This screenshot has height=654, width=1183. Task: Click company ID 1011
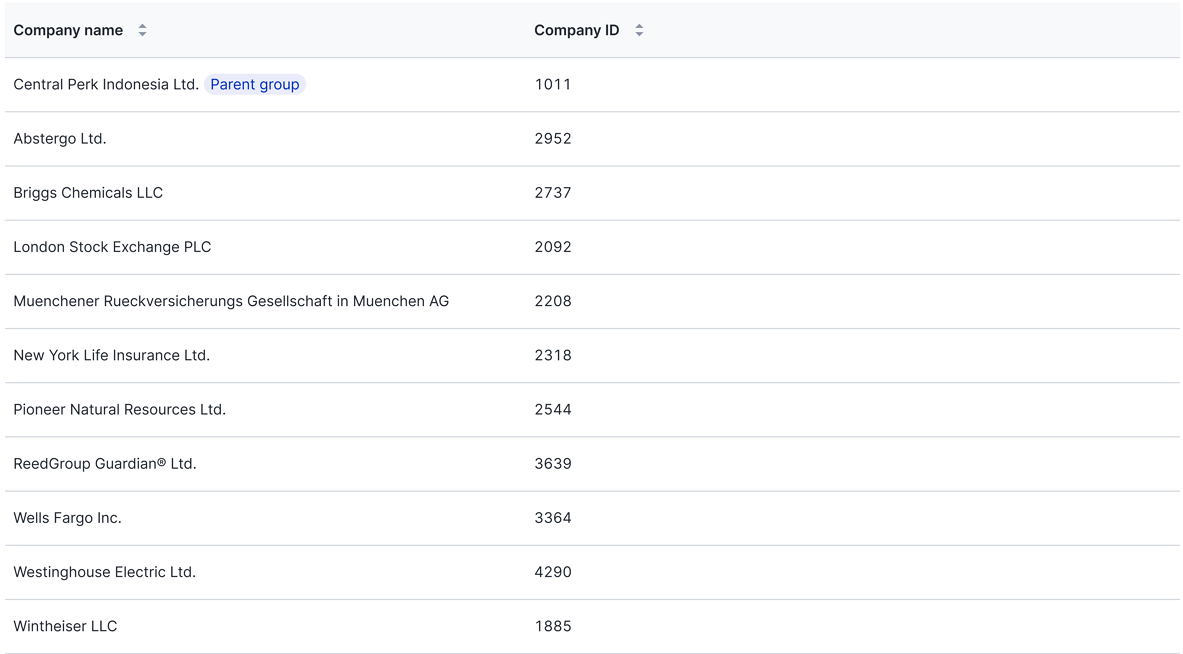point(553,84)
